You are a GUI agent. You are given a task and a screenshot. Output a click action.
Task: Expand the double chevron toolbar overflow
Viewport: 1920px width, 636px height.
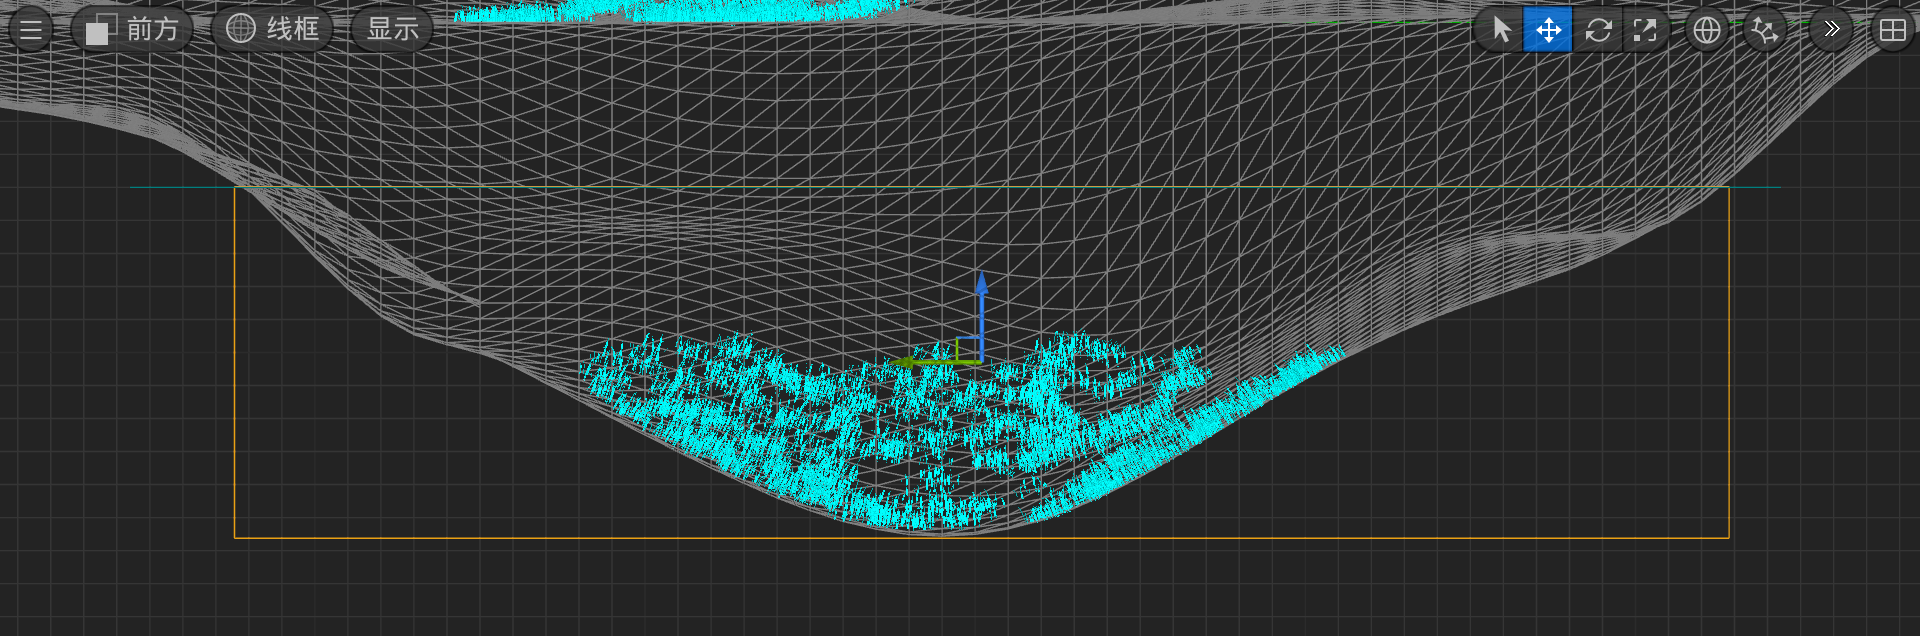coord(1831,29)
